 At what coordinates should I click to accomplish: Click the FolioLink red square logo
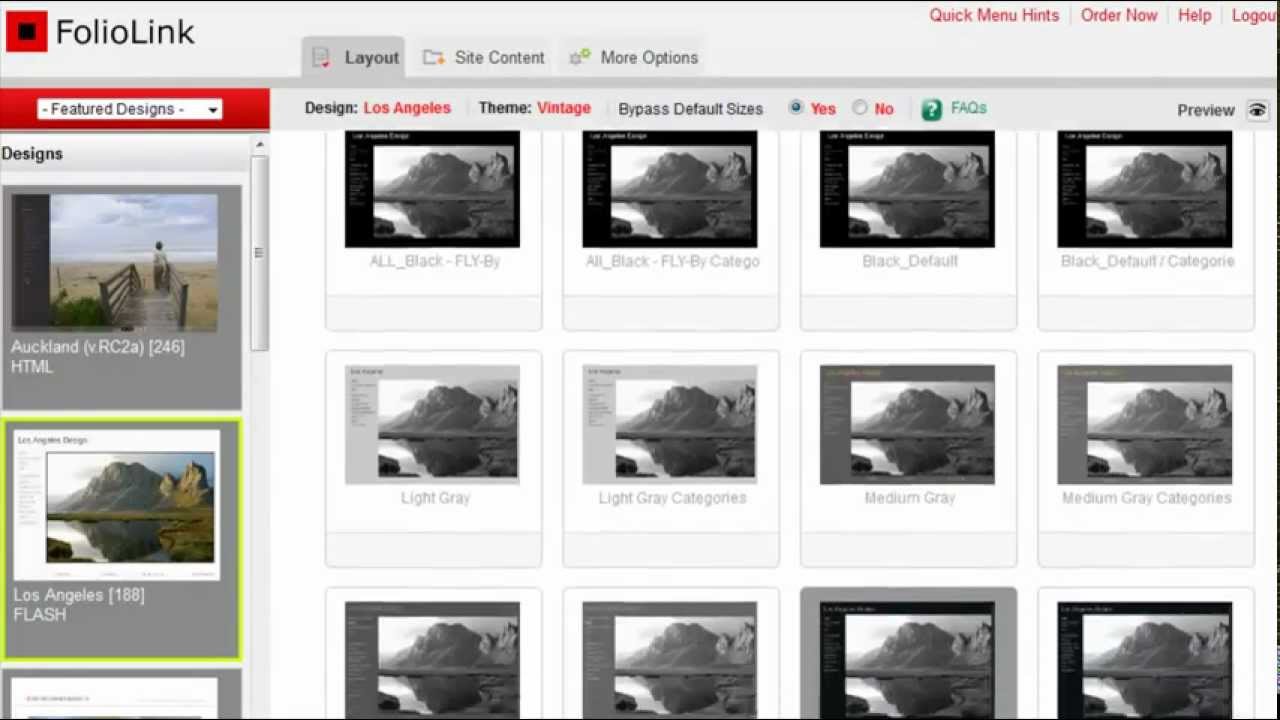[x=27, y=32]
